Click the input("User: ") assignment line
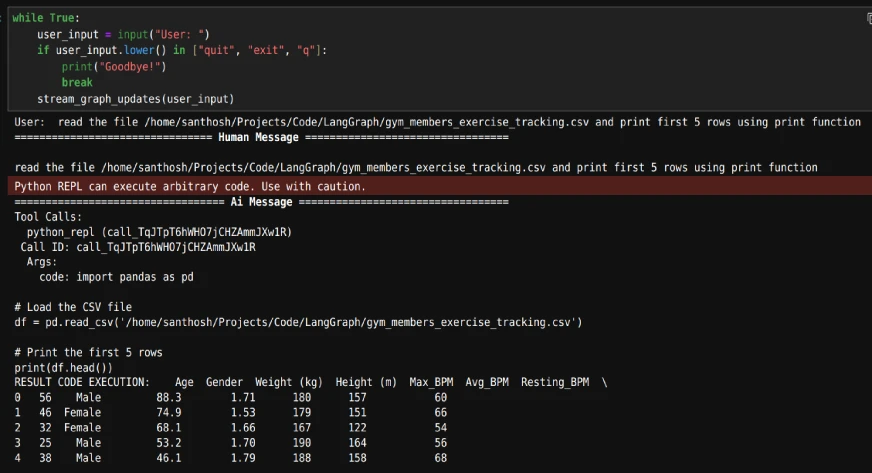Image resolution: width=872 pixels, height=473 pixels. pos(123,34)
